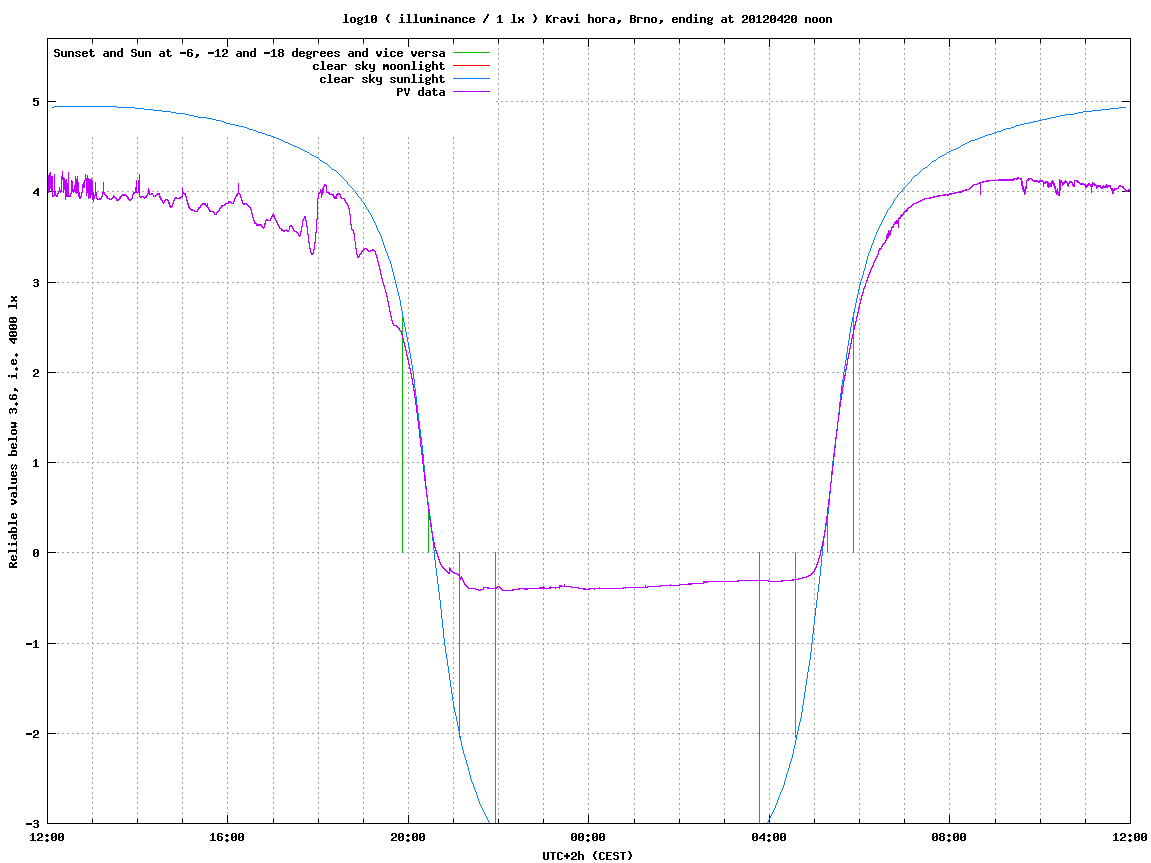Click the red moonlight legend line sample
The image size is (1151, 863).
coord(471,66)
